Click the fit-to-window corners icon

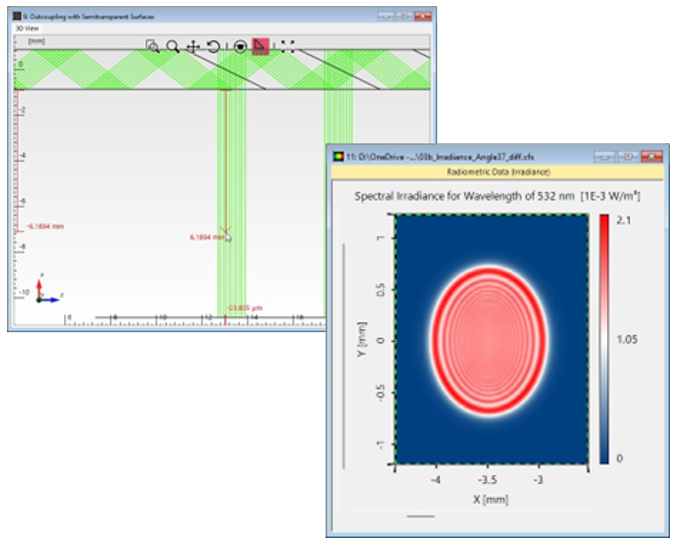(x=287, y=46)
